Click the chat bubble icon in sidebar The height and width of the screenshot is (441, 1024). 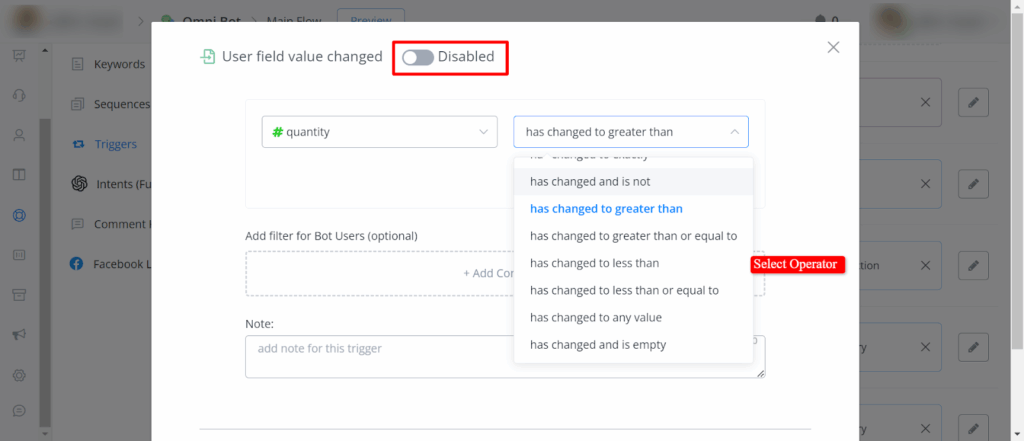tap(18, 411)
